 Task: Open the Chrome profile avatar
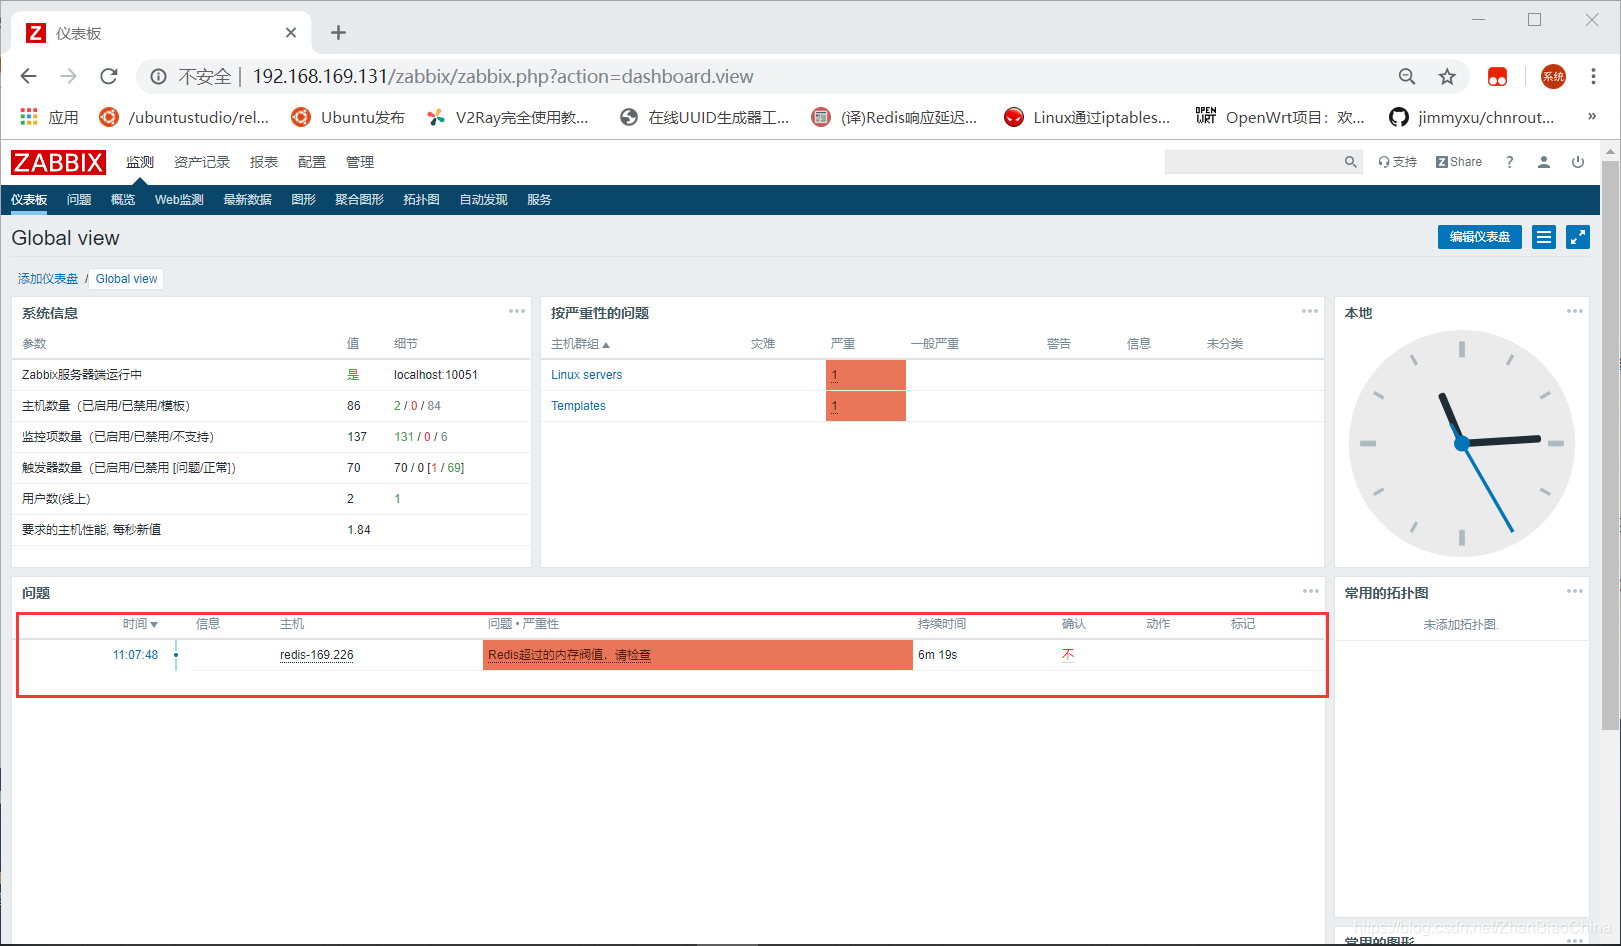point(1553,76)
